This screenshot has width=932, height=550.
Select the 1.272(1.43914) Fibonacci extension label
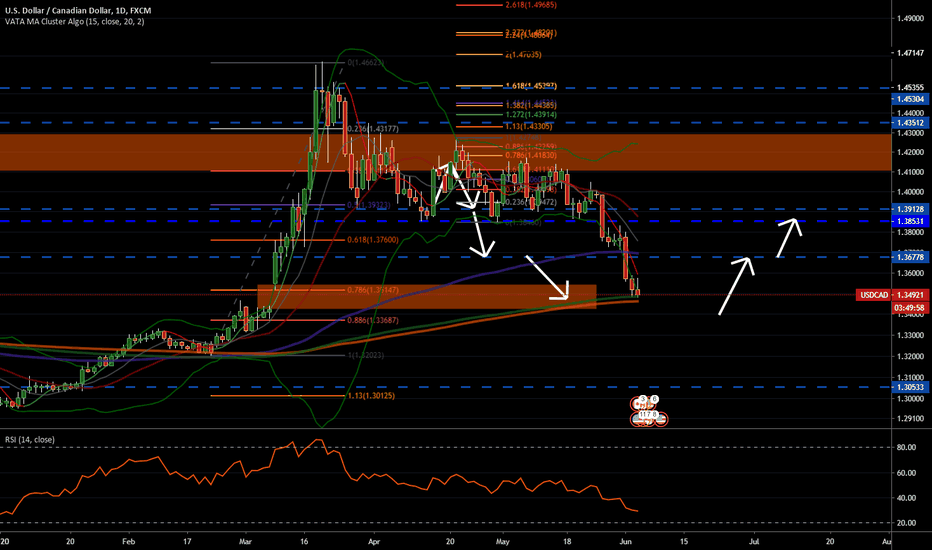531,114
